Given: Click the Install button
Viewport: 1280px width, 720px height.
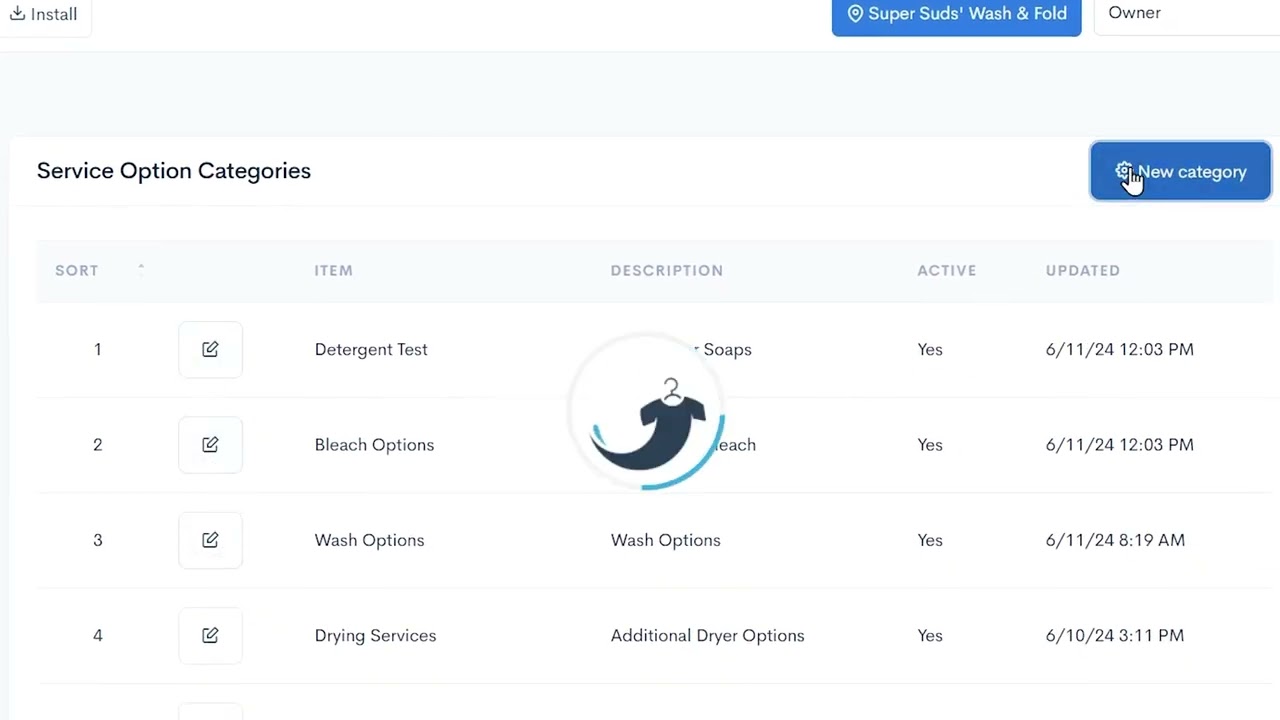Looking at the screenshot, I should (x=44, y=13).
